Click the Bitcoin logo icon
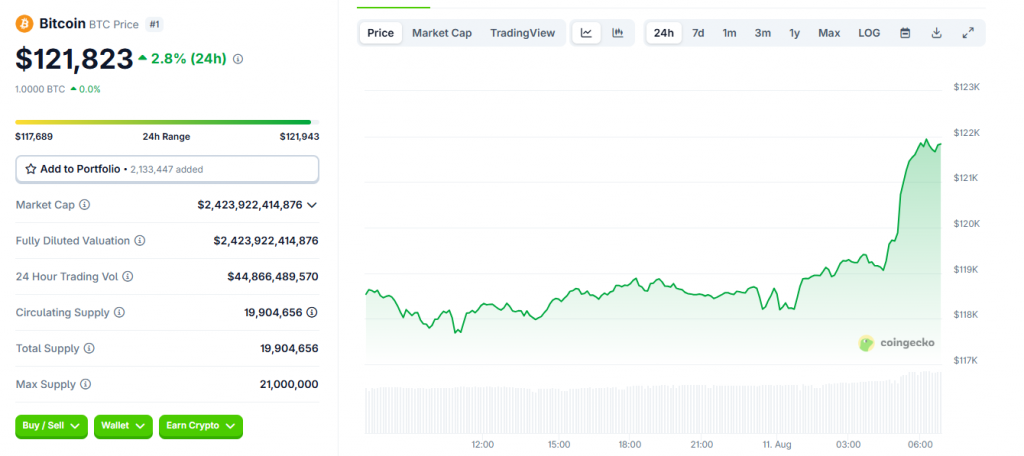 (x=24, y=24)
